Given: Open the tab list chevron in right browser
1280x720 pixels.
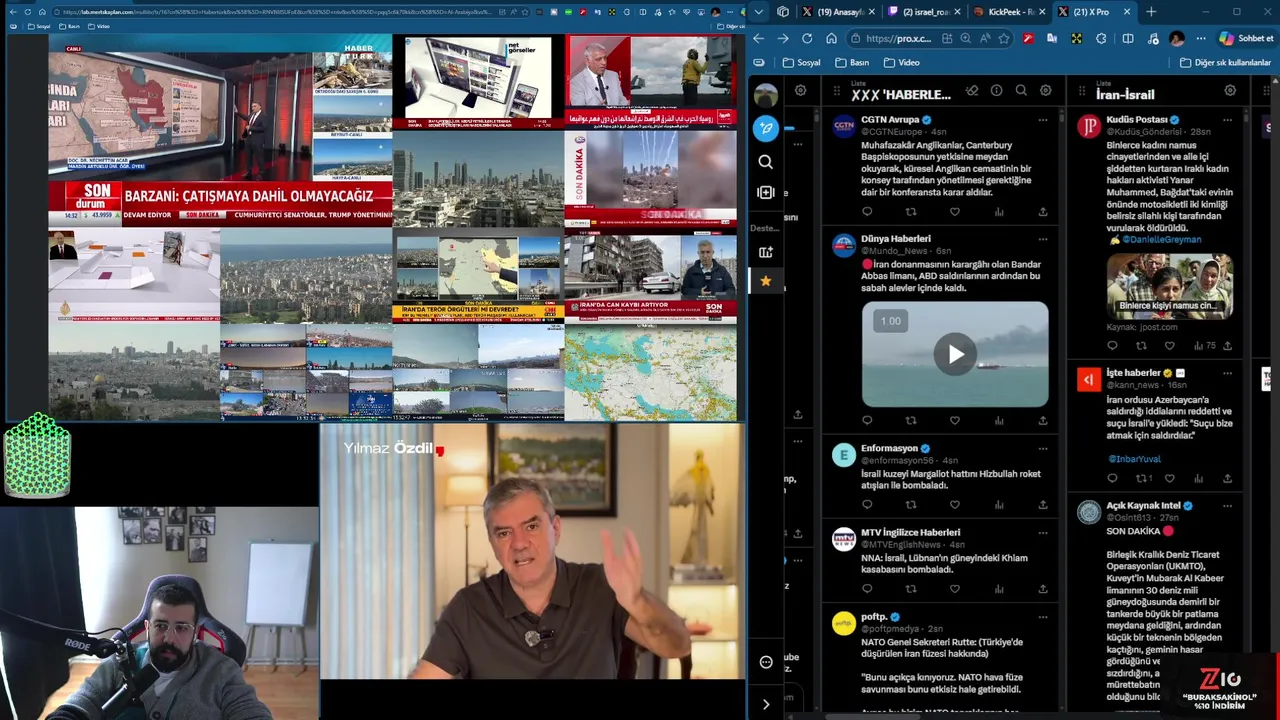Looking at the screenshot, I should [759, 12].
